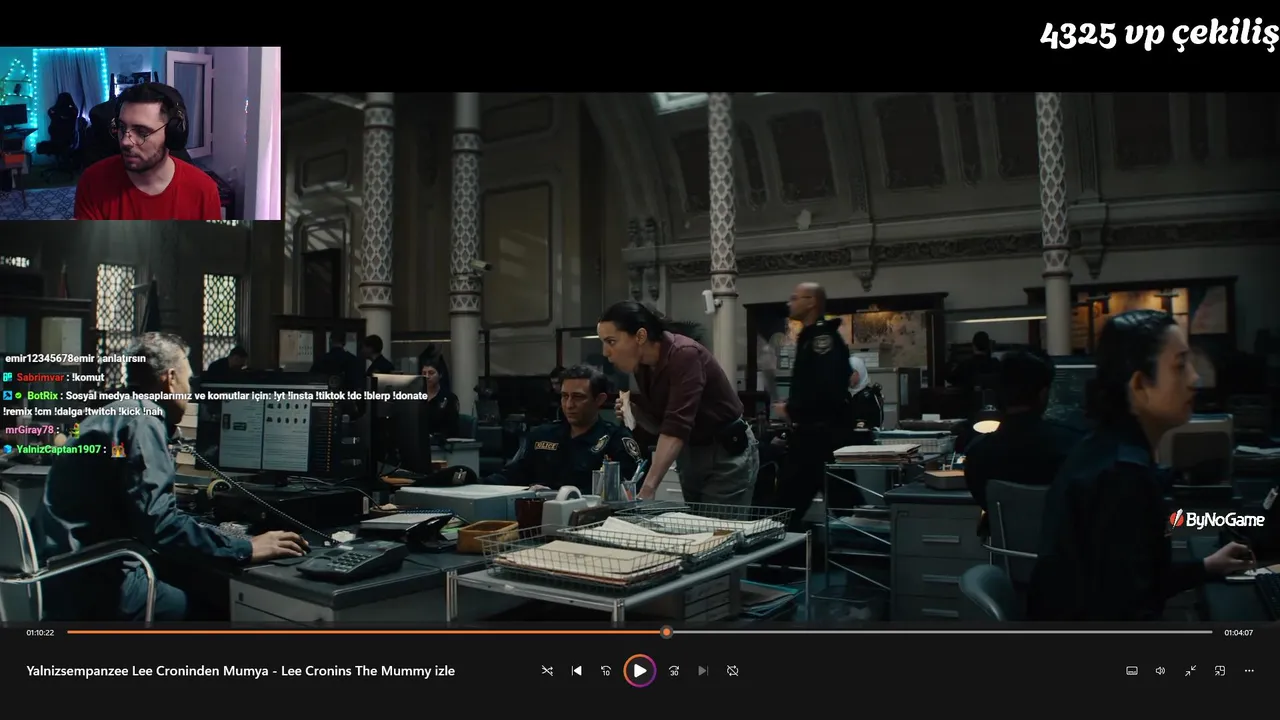Click the '4325 vp çekiliş' overlay text

pos(1159,35)
